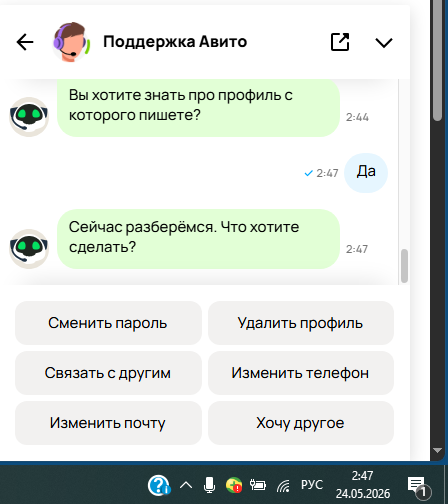This screenshot has height=504, width=448.
Task: Collapse the chat with the chevron
Action: (x=384, y=43)
